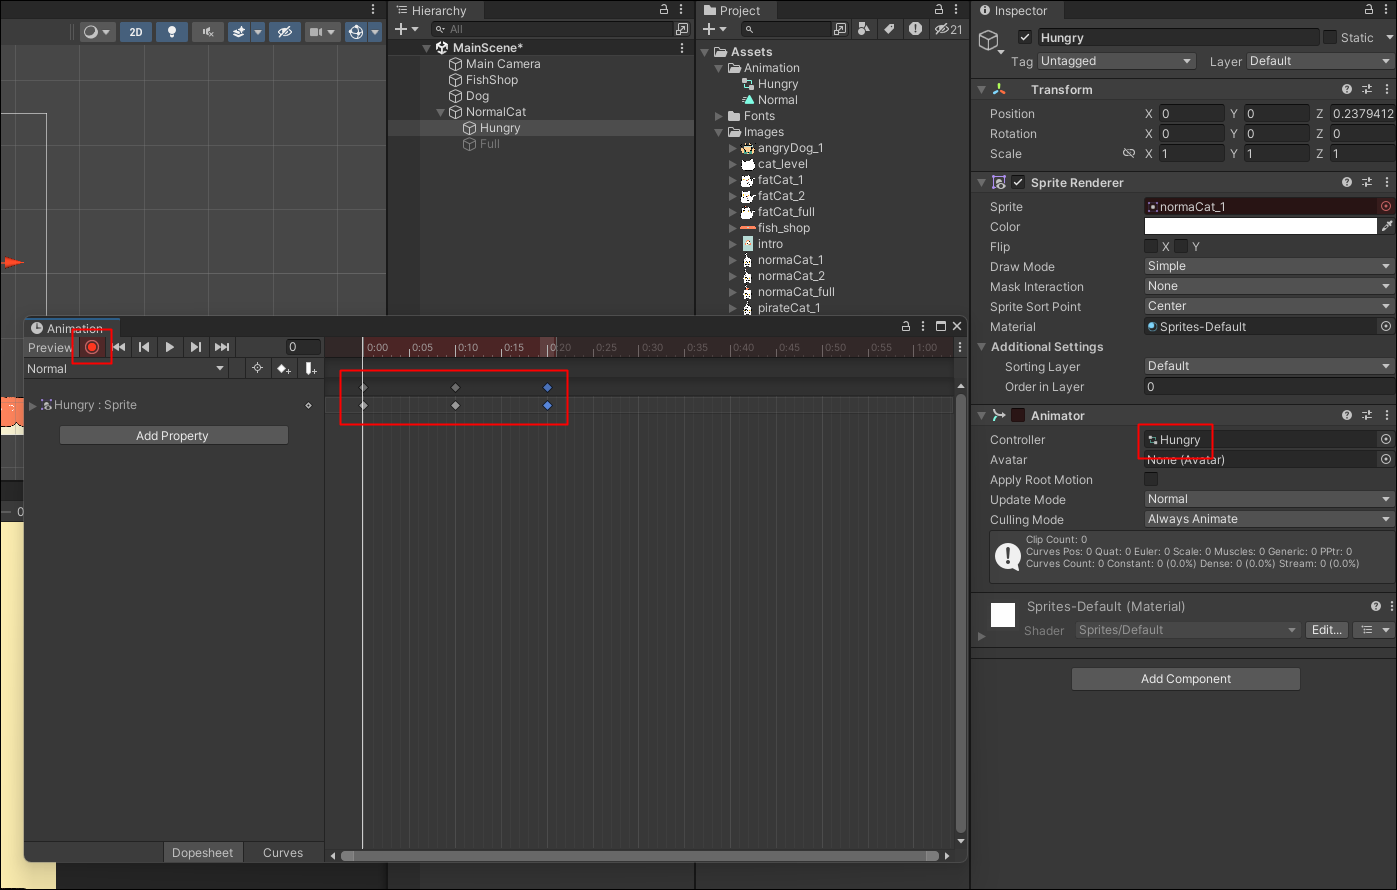Click the Project search by log type icon
This screenshot has height=890, width=1397.
point(915,29)
